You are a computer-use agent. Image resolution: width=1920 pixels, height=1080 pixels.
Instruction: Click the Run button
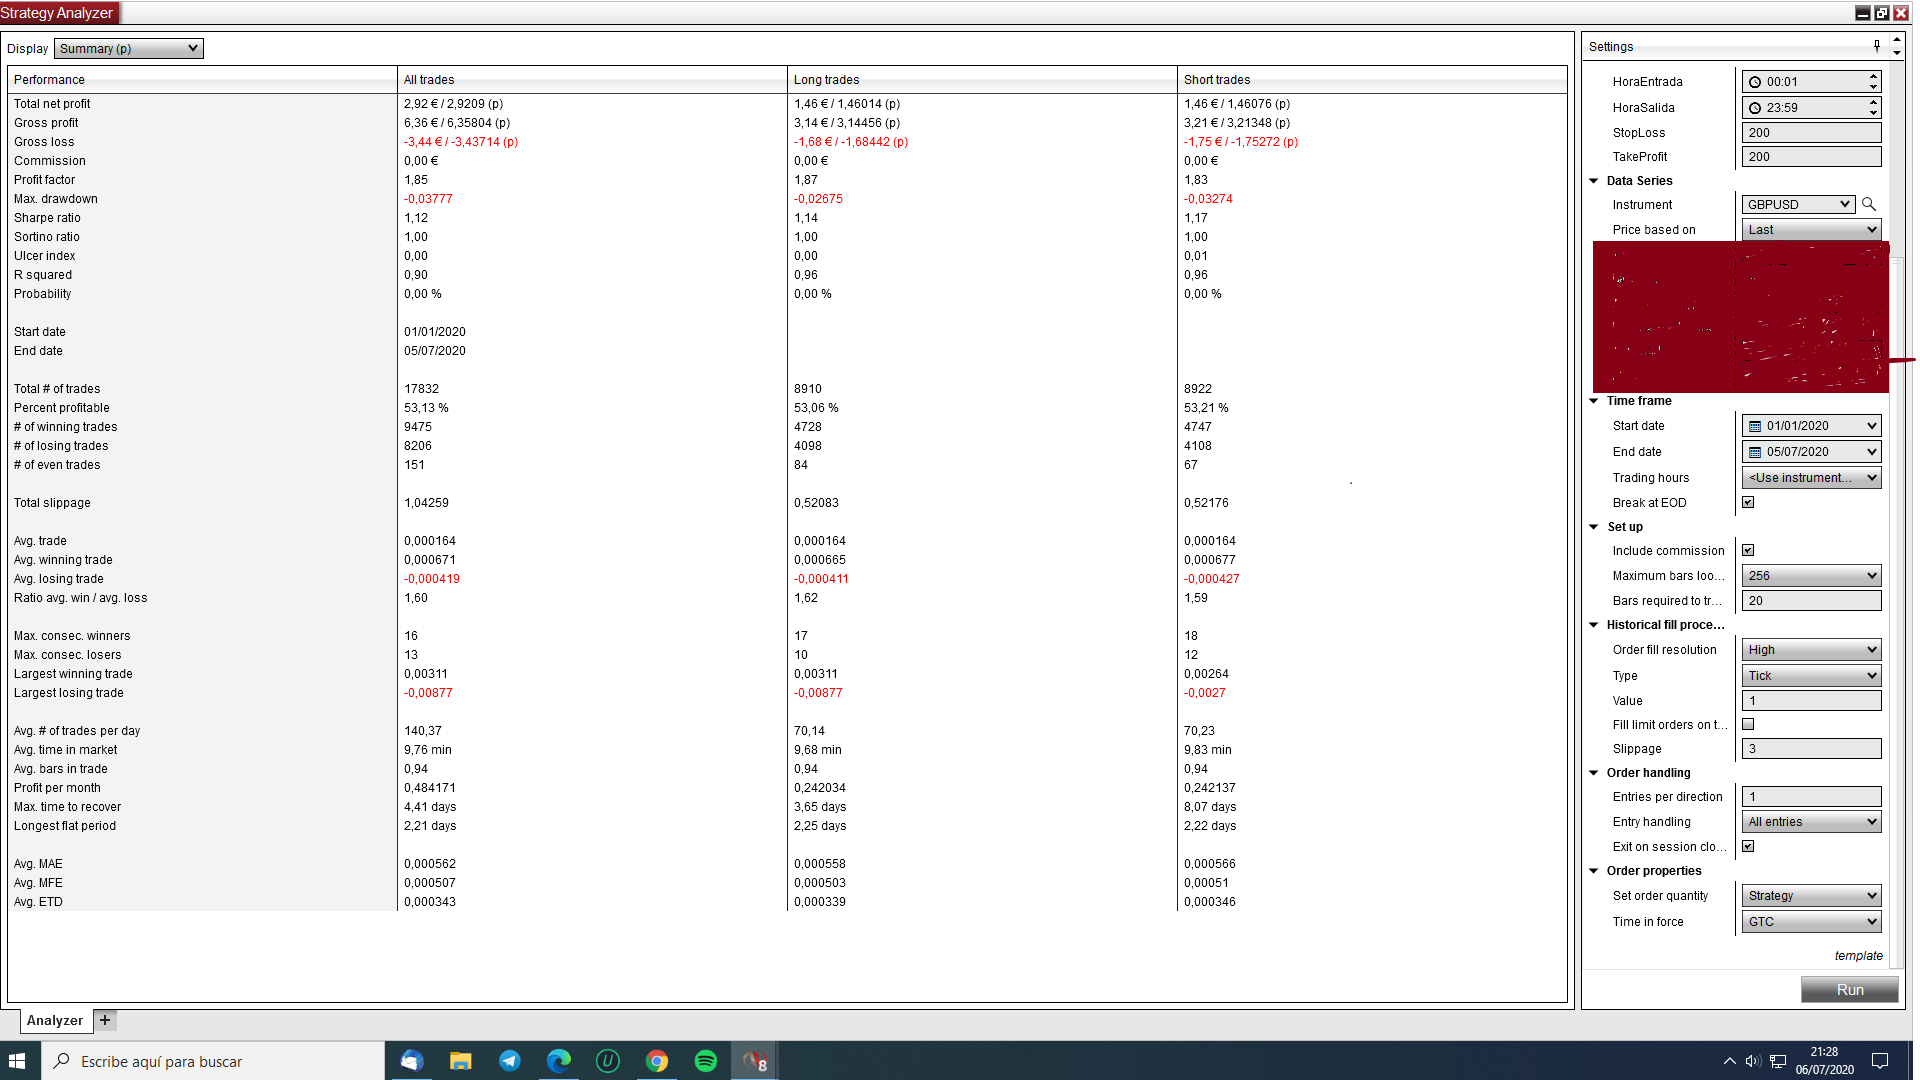click(1849, 990)
